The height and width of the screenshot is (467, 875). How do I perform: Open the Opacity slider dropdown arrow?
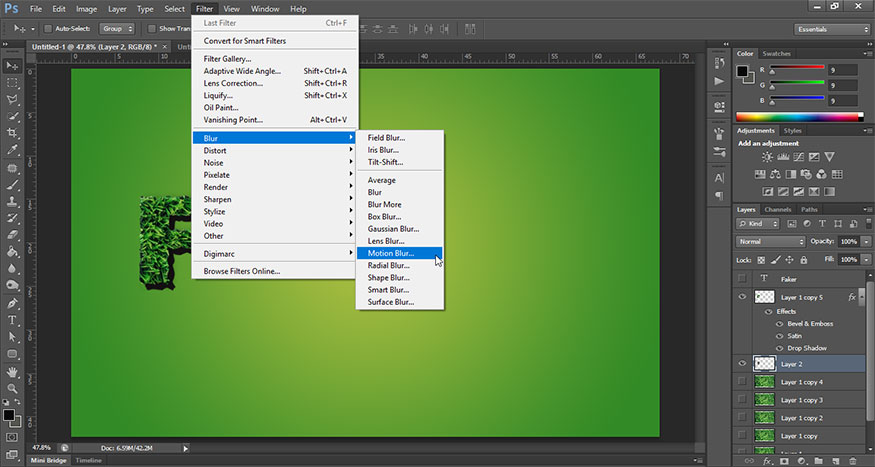[x=866, y=242]
